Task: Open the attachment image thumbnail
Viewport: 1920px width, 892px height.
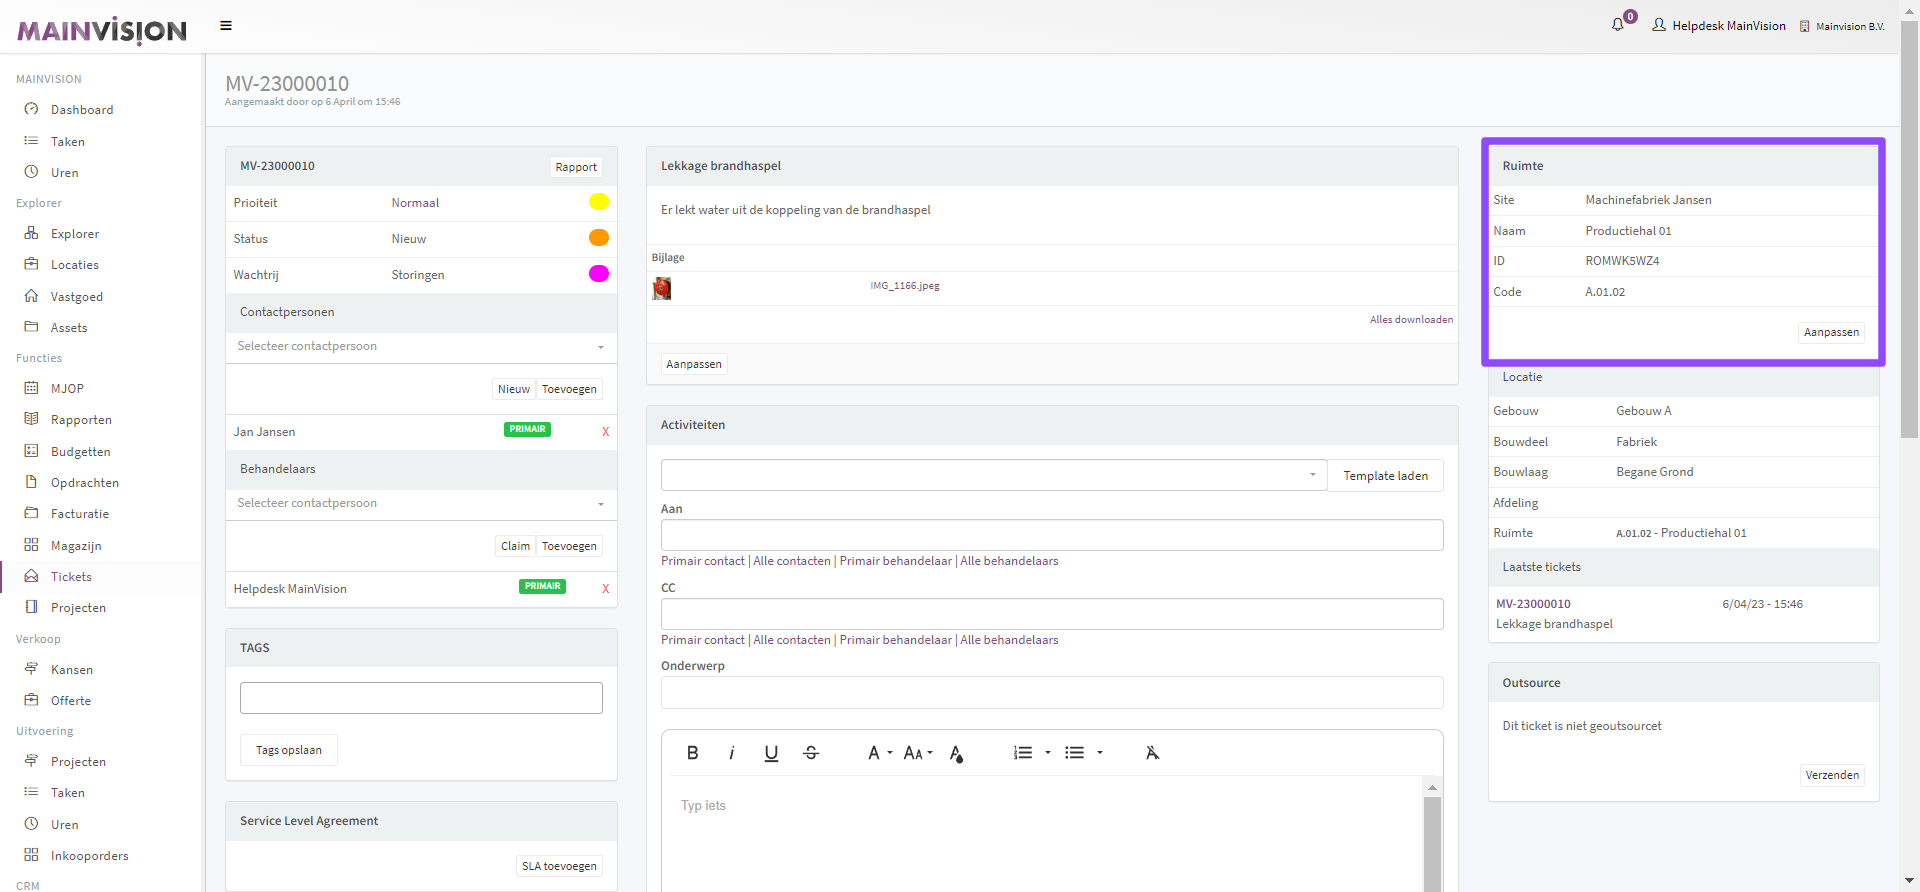Action: coord(662,288)
